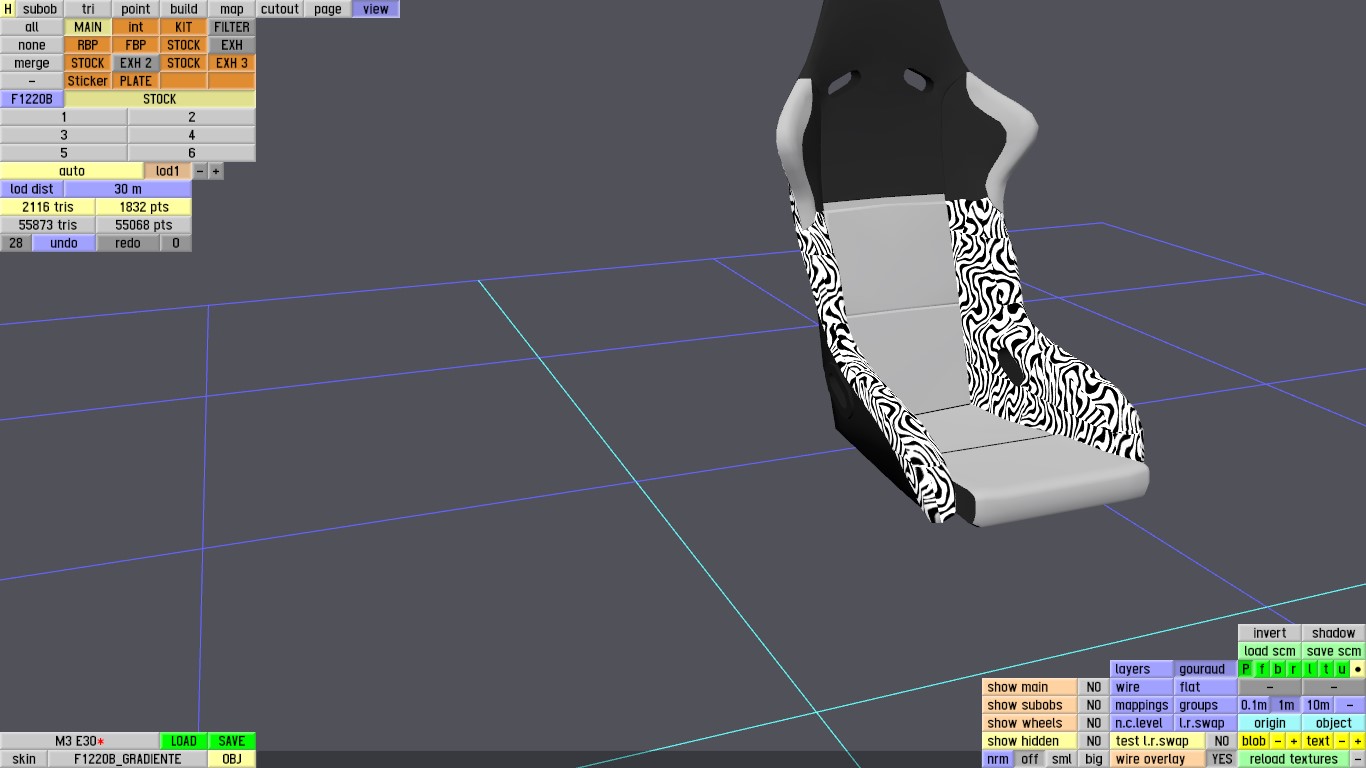Click the 30 m lod distance value
Image resolution: width=1366 pixels, height=768 pixels.
pyautogui.click(x=128, y=189)
